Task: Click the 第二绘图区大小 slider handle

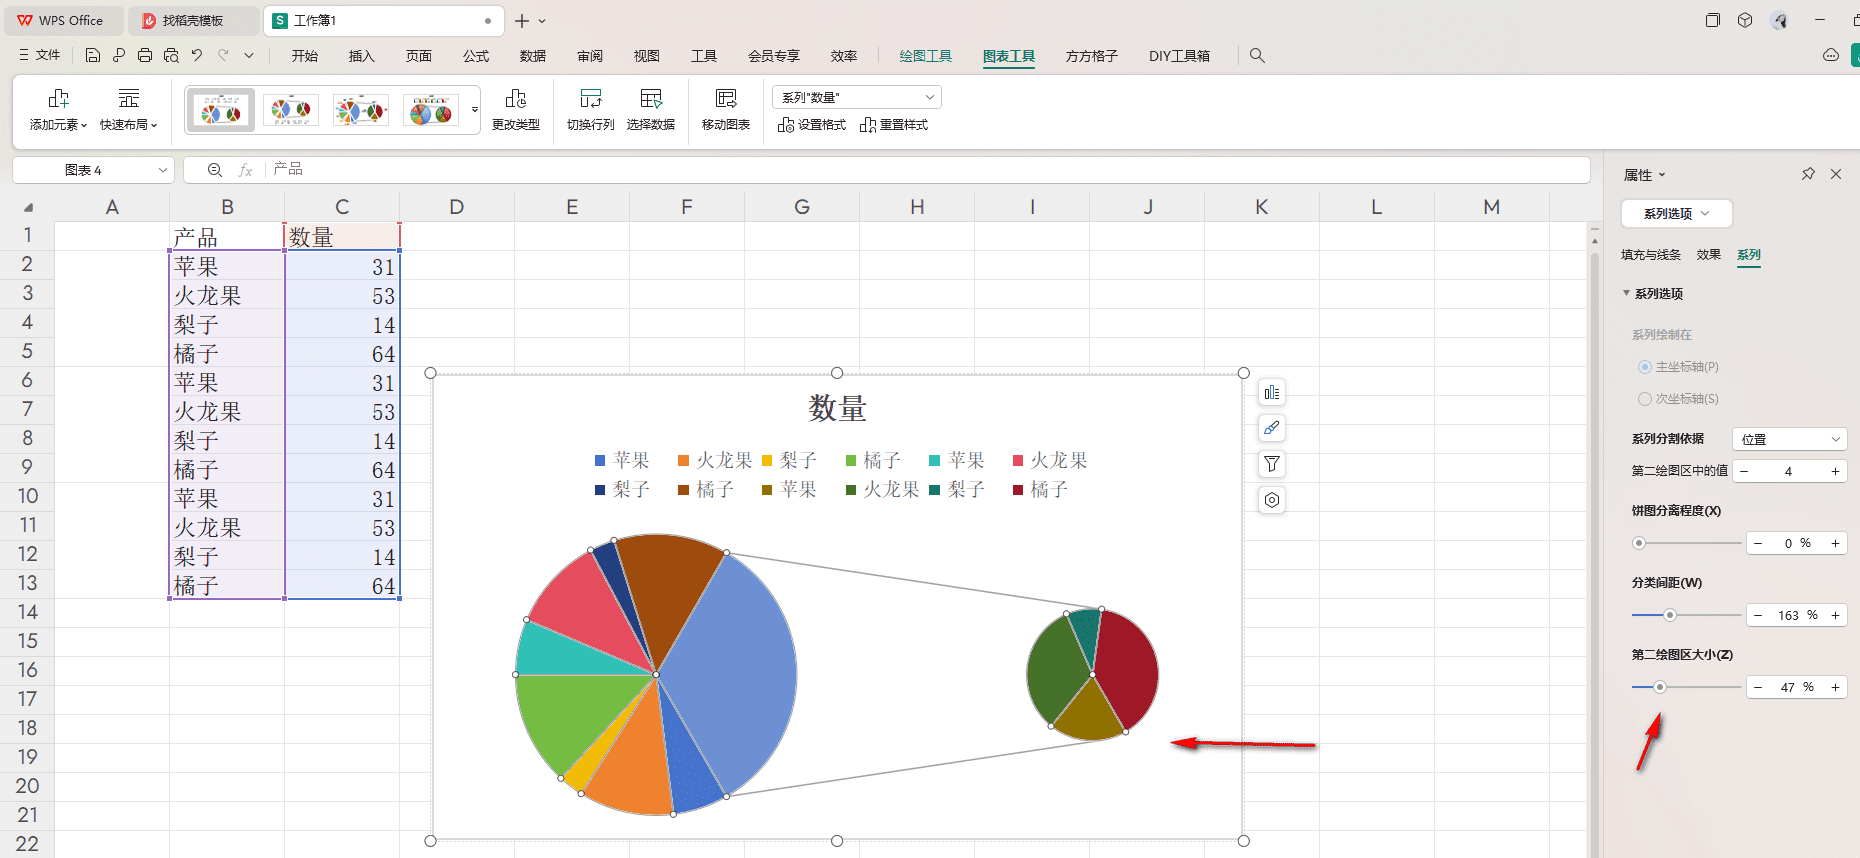Action: (1659, 687)
